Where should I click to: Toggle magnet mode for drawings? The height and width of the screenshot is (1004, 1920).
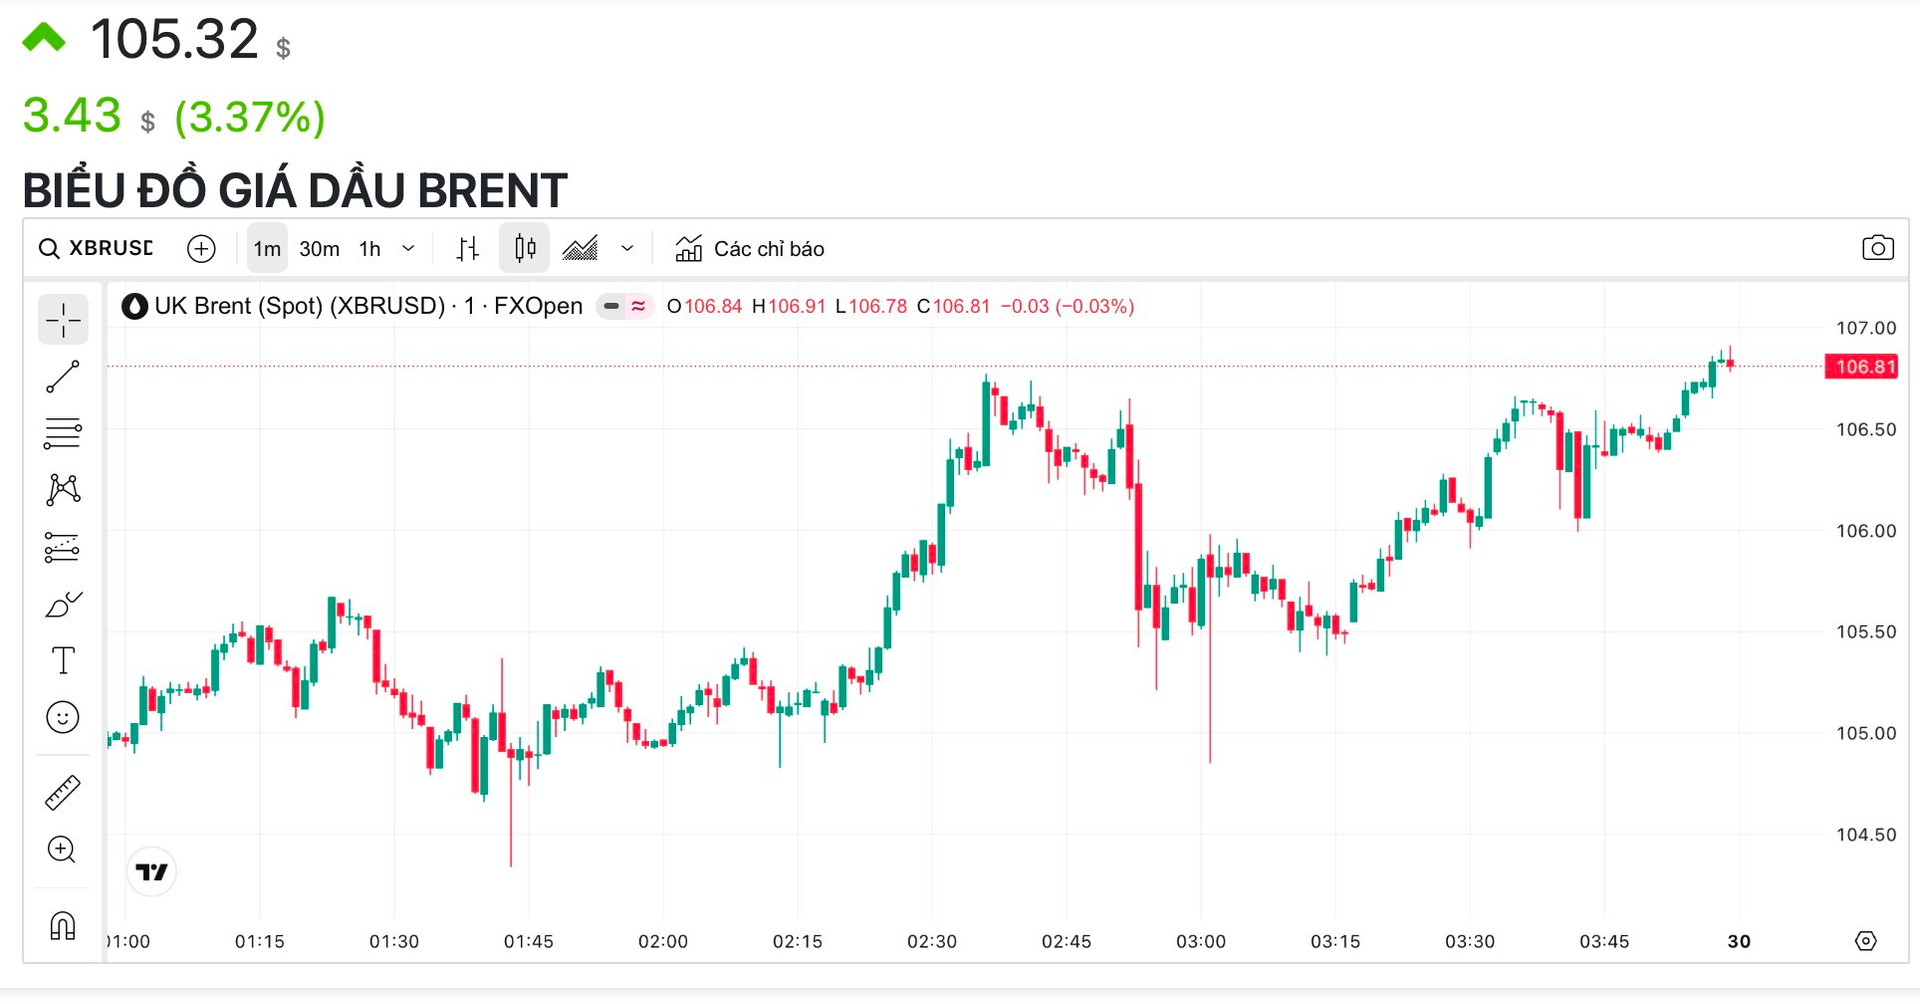(x=63, y=925)
